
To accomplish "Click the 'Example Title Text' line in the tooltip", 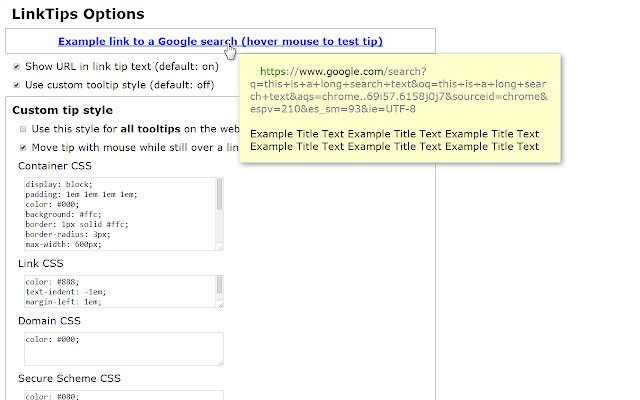I will coord(395,140).
